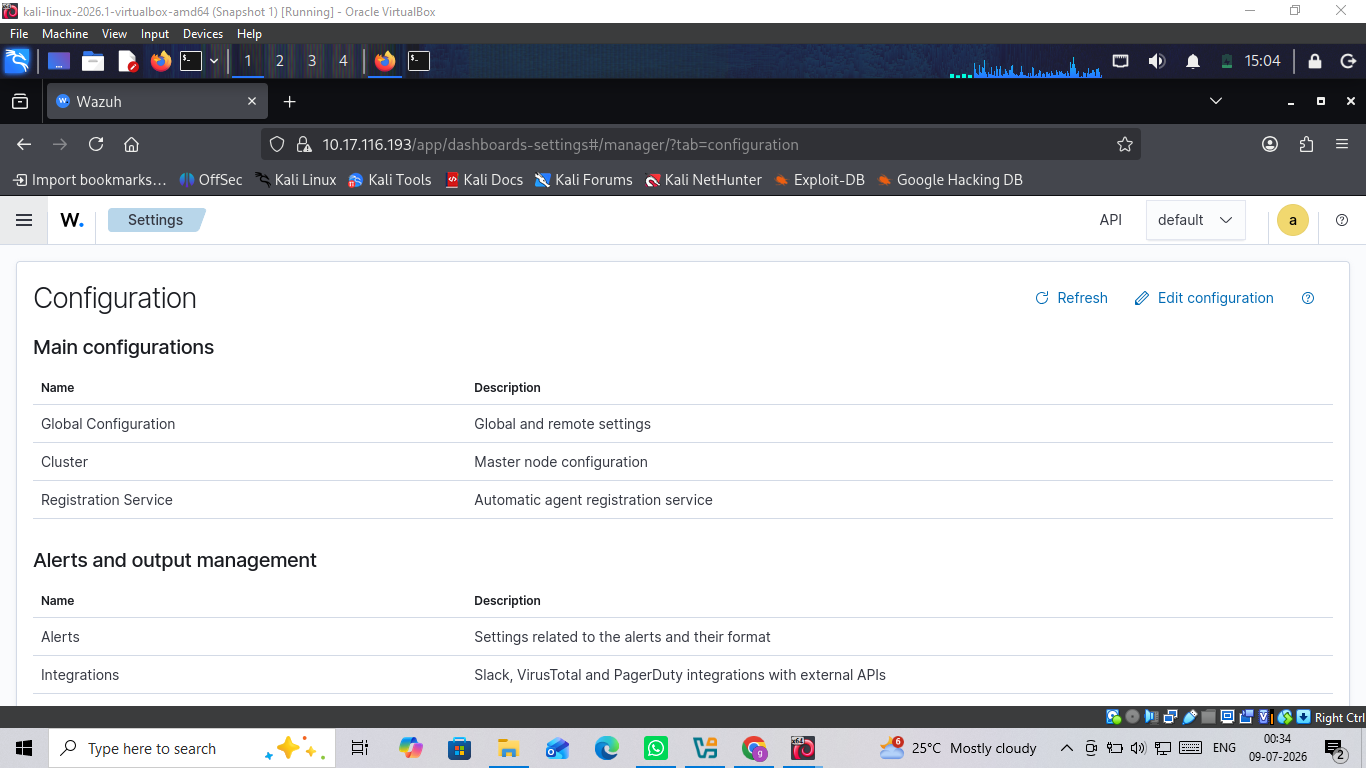The image size is (1366, 768).
Task: Open the file manager icon in Kali panel
Action: click(93, 61)
